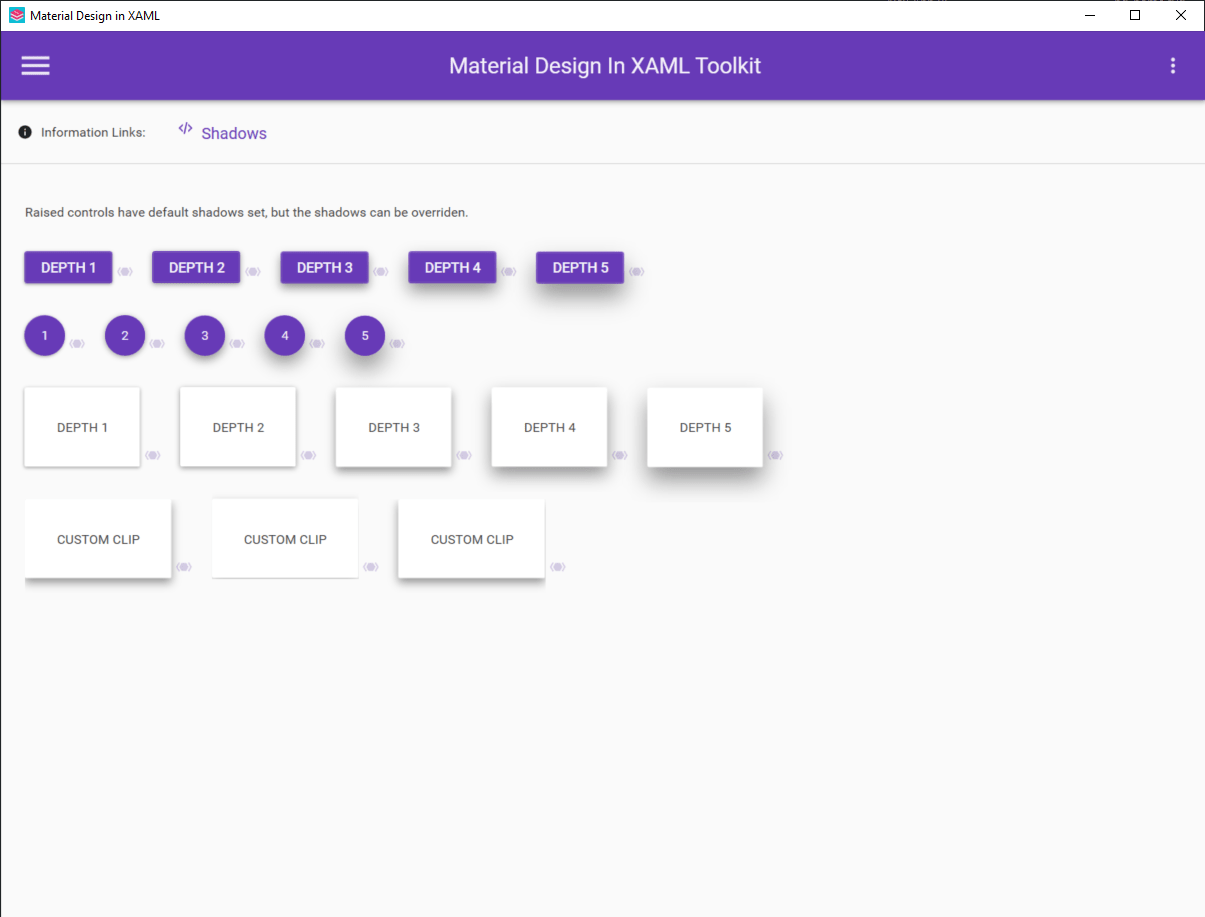1205x917 pixels.
Task: Select the white DEPTH 1 card
Action: [x=82, y=427]
